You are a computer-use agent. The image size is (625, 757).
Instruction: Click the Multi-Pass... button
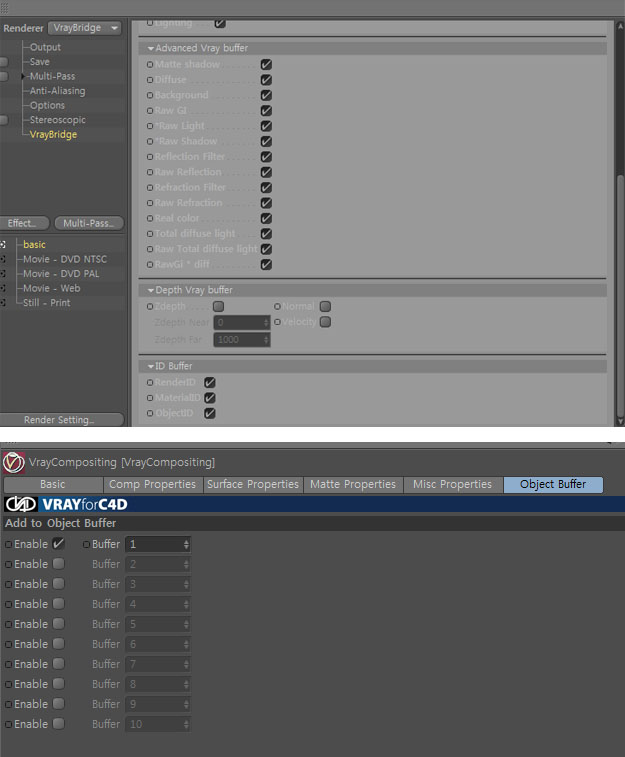[89, 223]
